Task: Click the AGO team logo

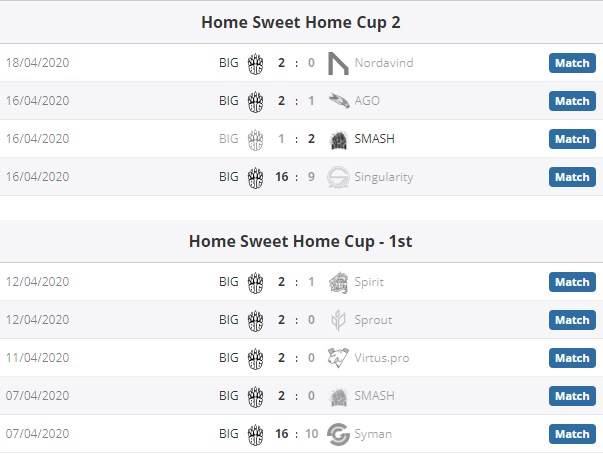Action: (338, 101)
